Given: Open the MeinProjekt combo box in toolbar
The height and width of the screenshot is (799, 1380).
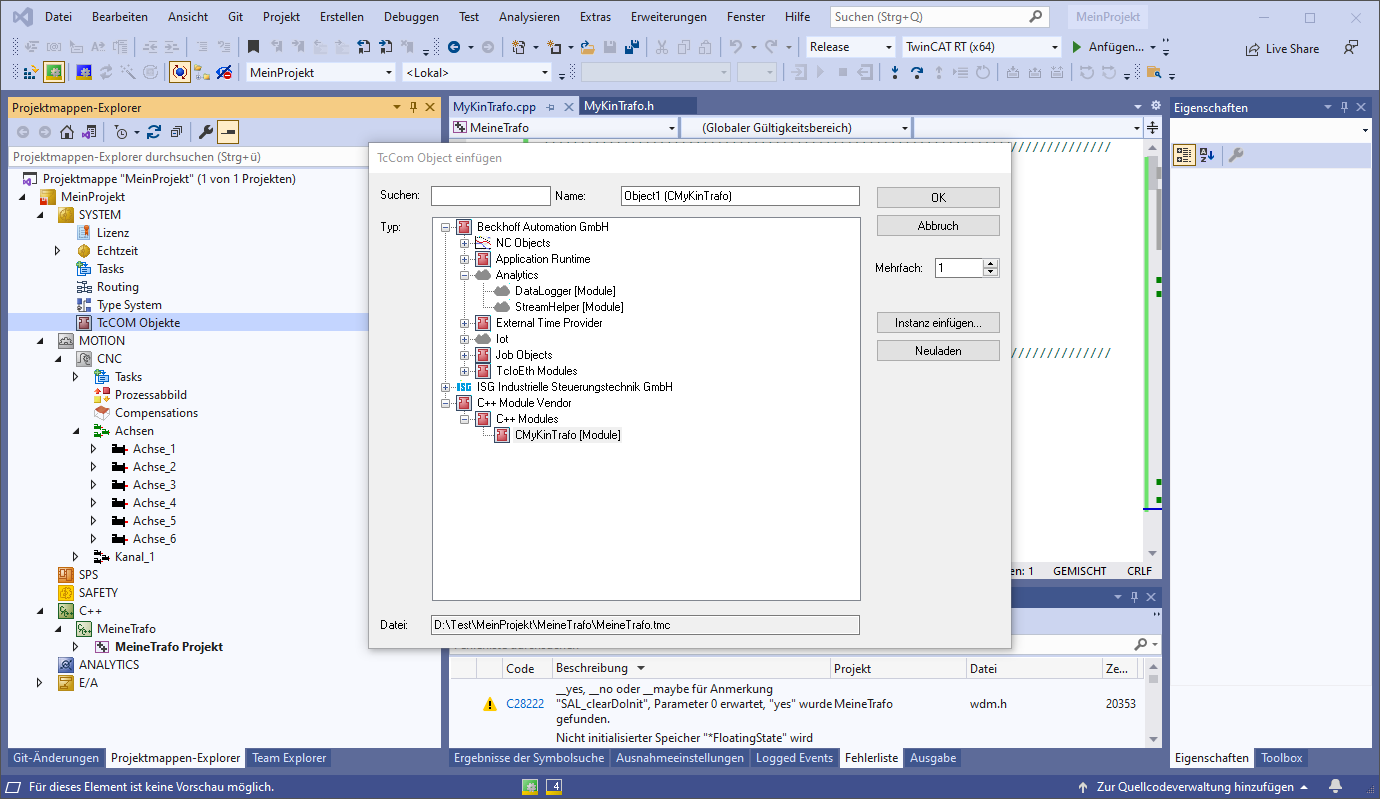Looking at the screenshot, I should (321, 73).
